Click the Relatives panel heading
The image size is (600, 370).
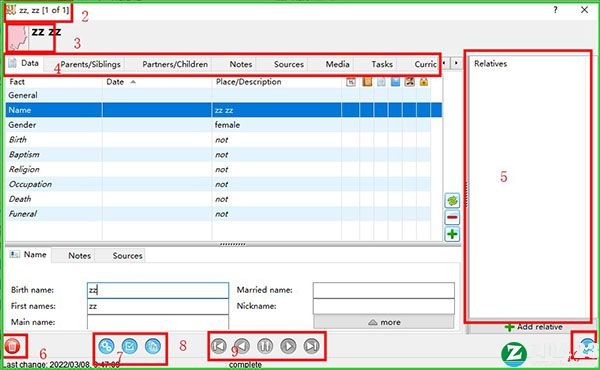tap(491, 64)
